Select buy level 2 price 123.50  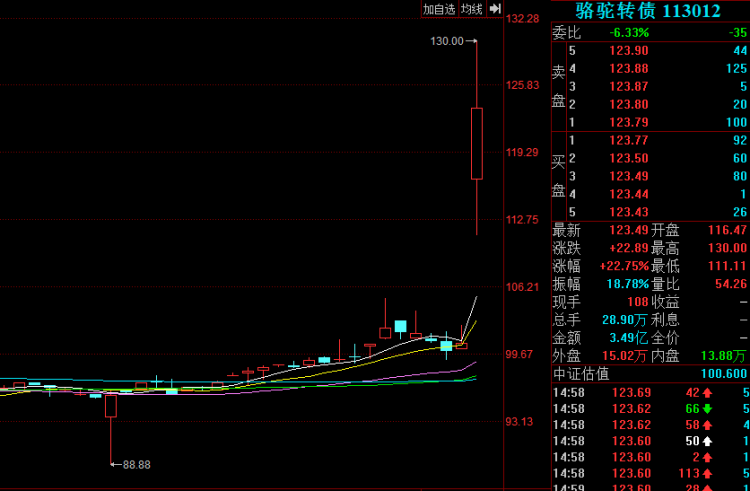click(629, 158)
